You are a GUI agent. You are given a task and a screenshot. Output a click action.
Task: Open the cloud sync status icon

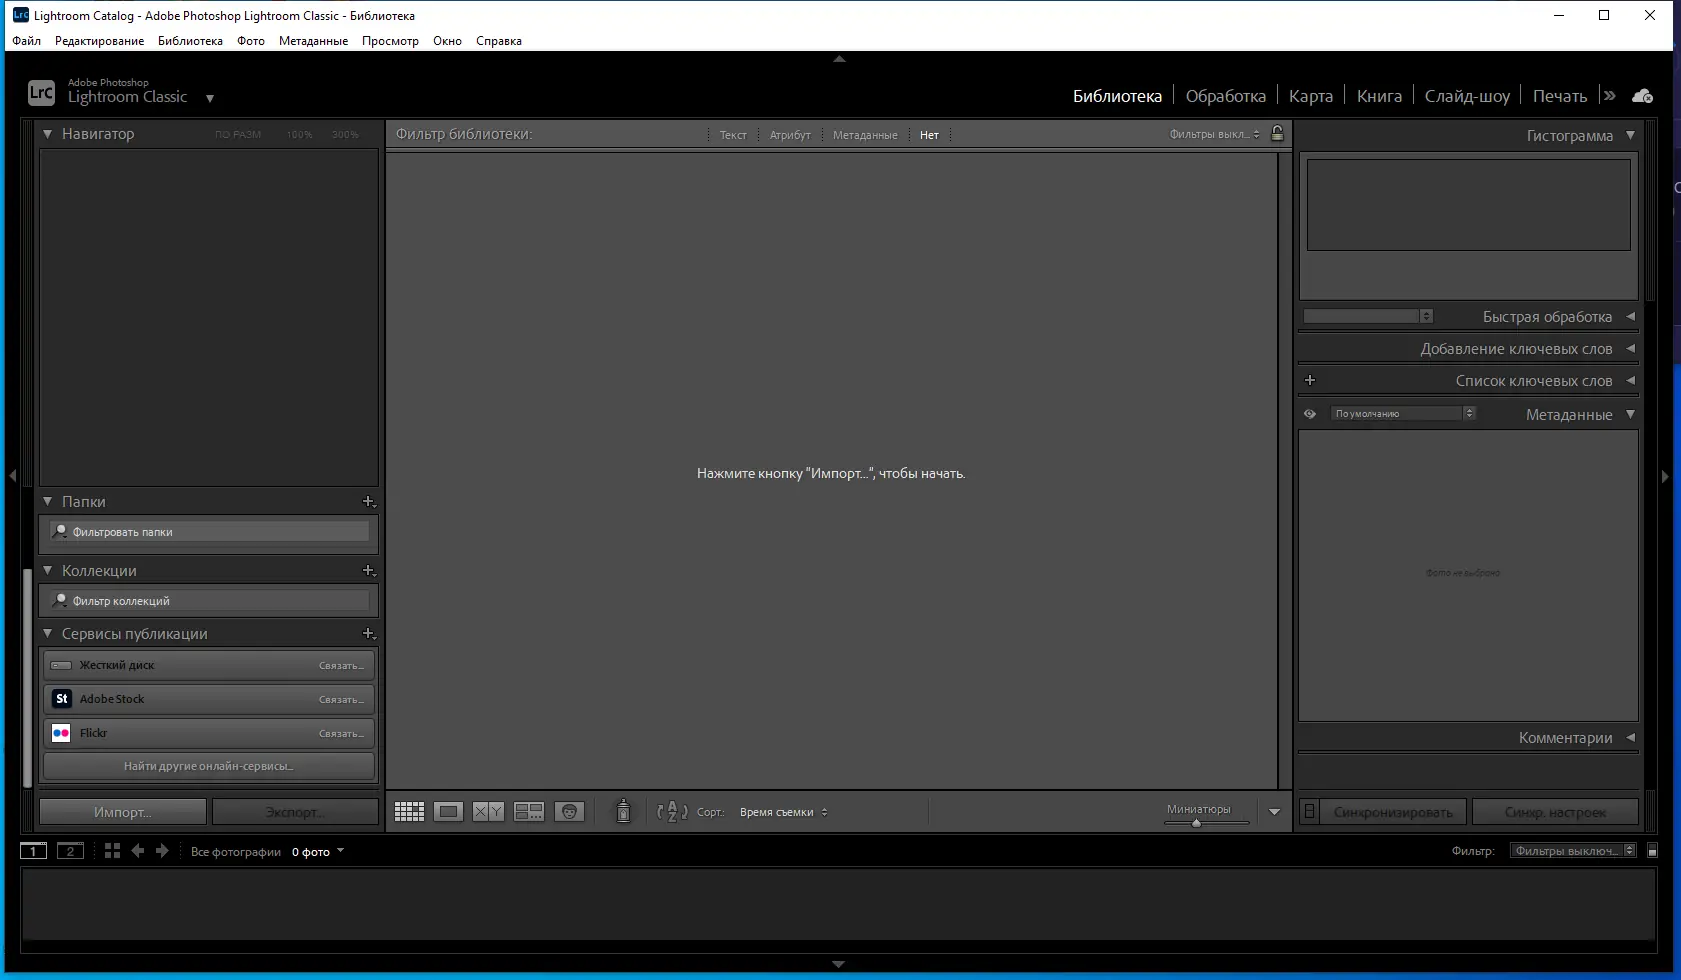coord(1642,96)
